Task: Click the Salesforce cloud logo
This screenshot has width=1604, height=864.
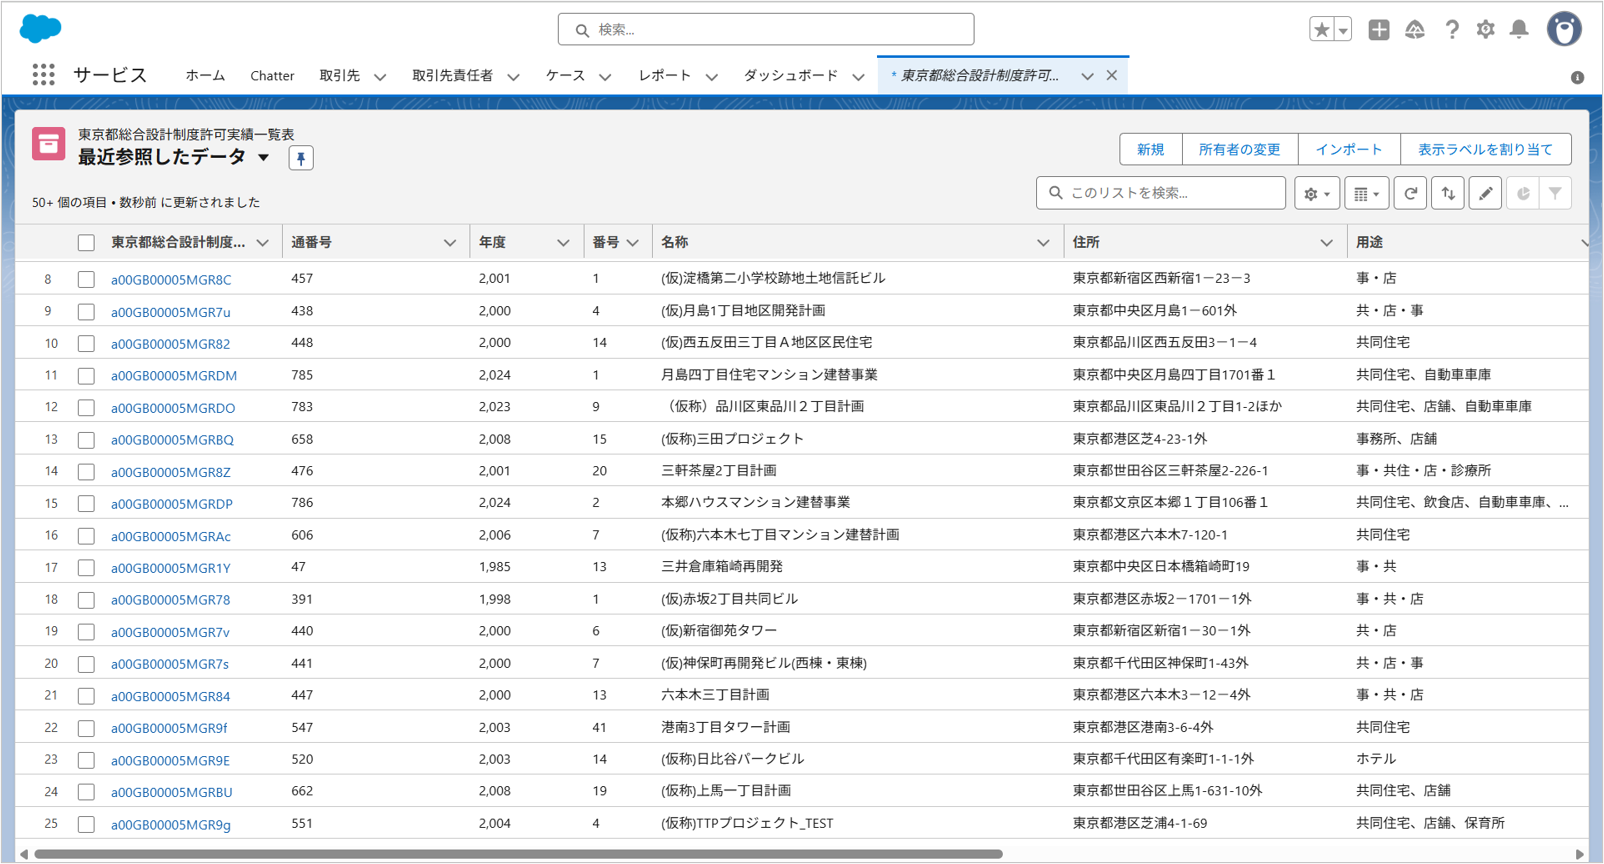Action: 40,28
